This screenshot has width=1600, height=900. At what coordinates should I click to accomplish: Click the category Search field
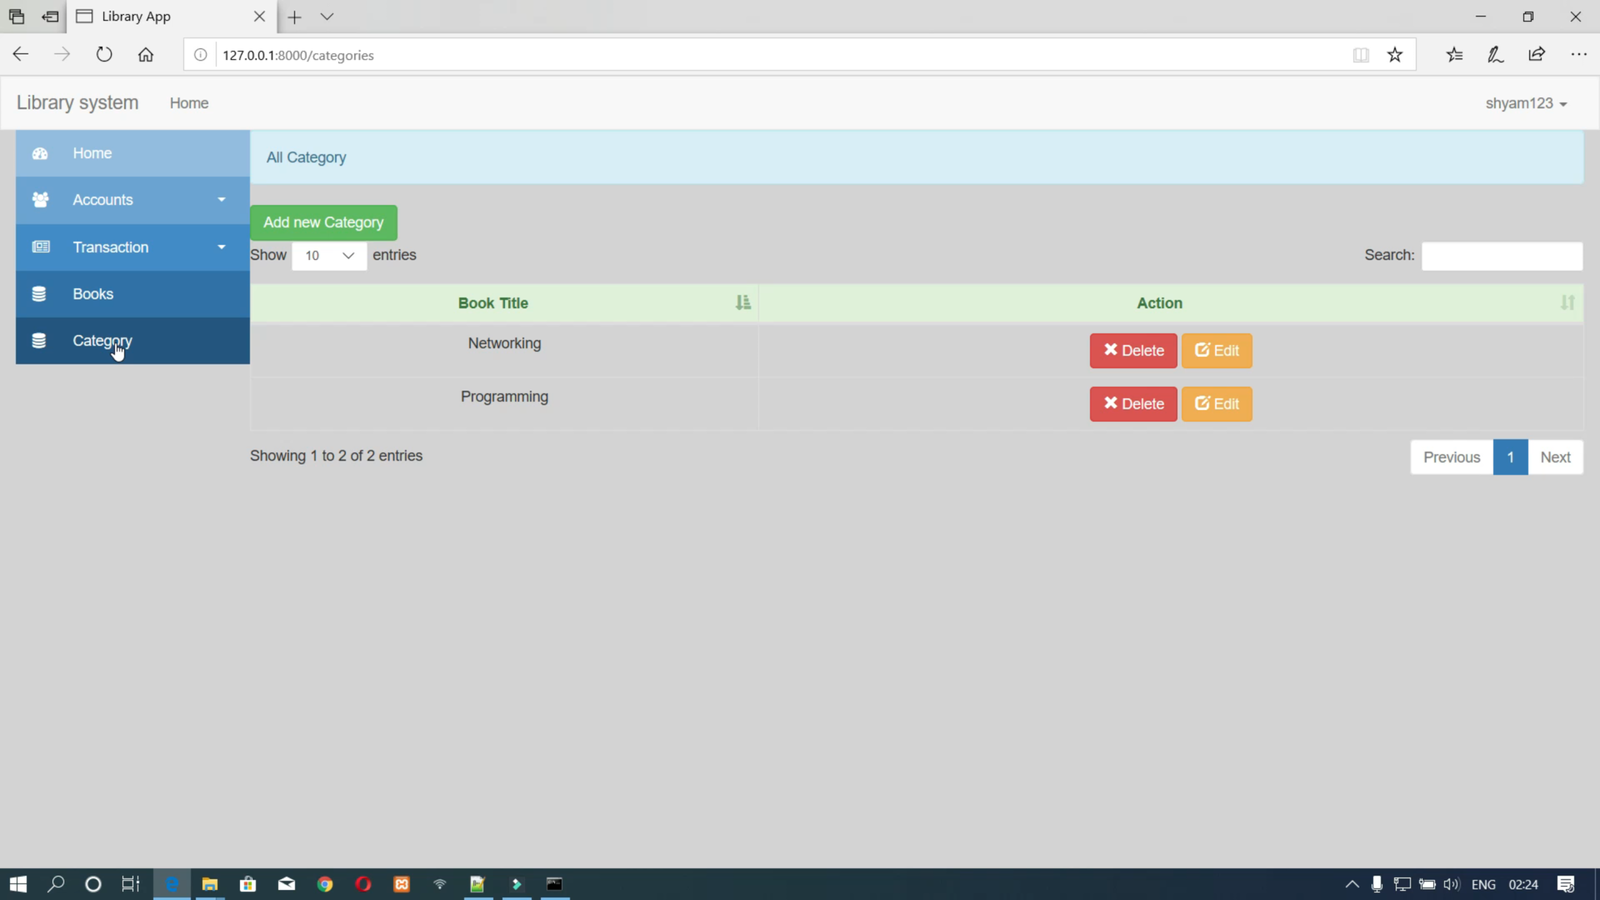pyautogui.click(x=1501, y=256)
